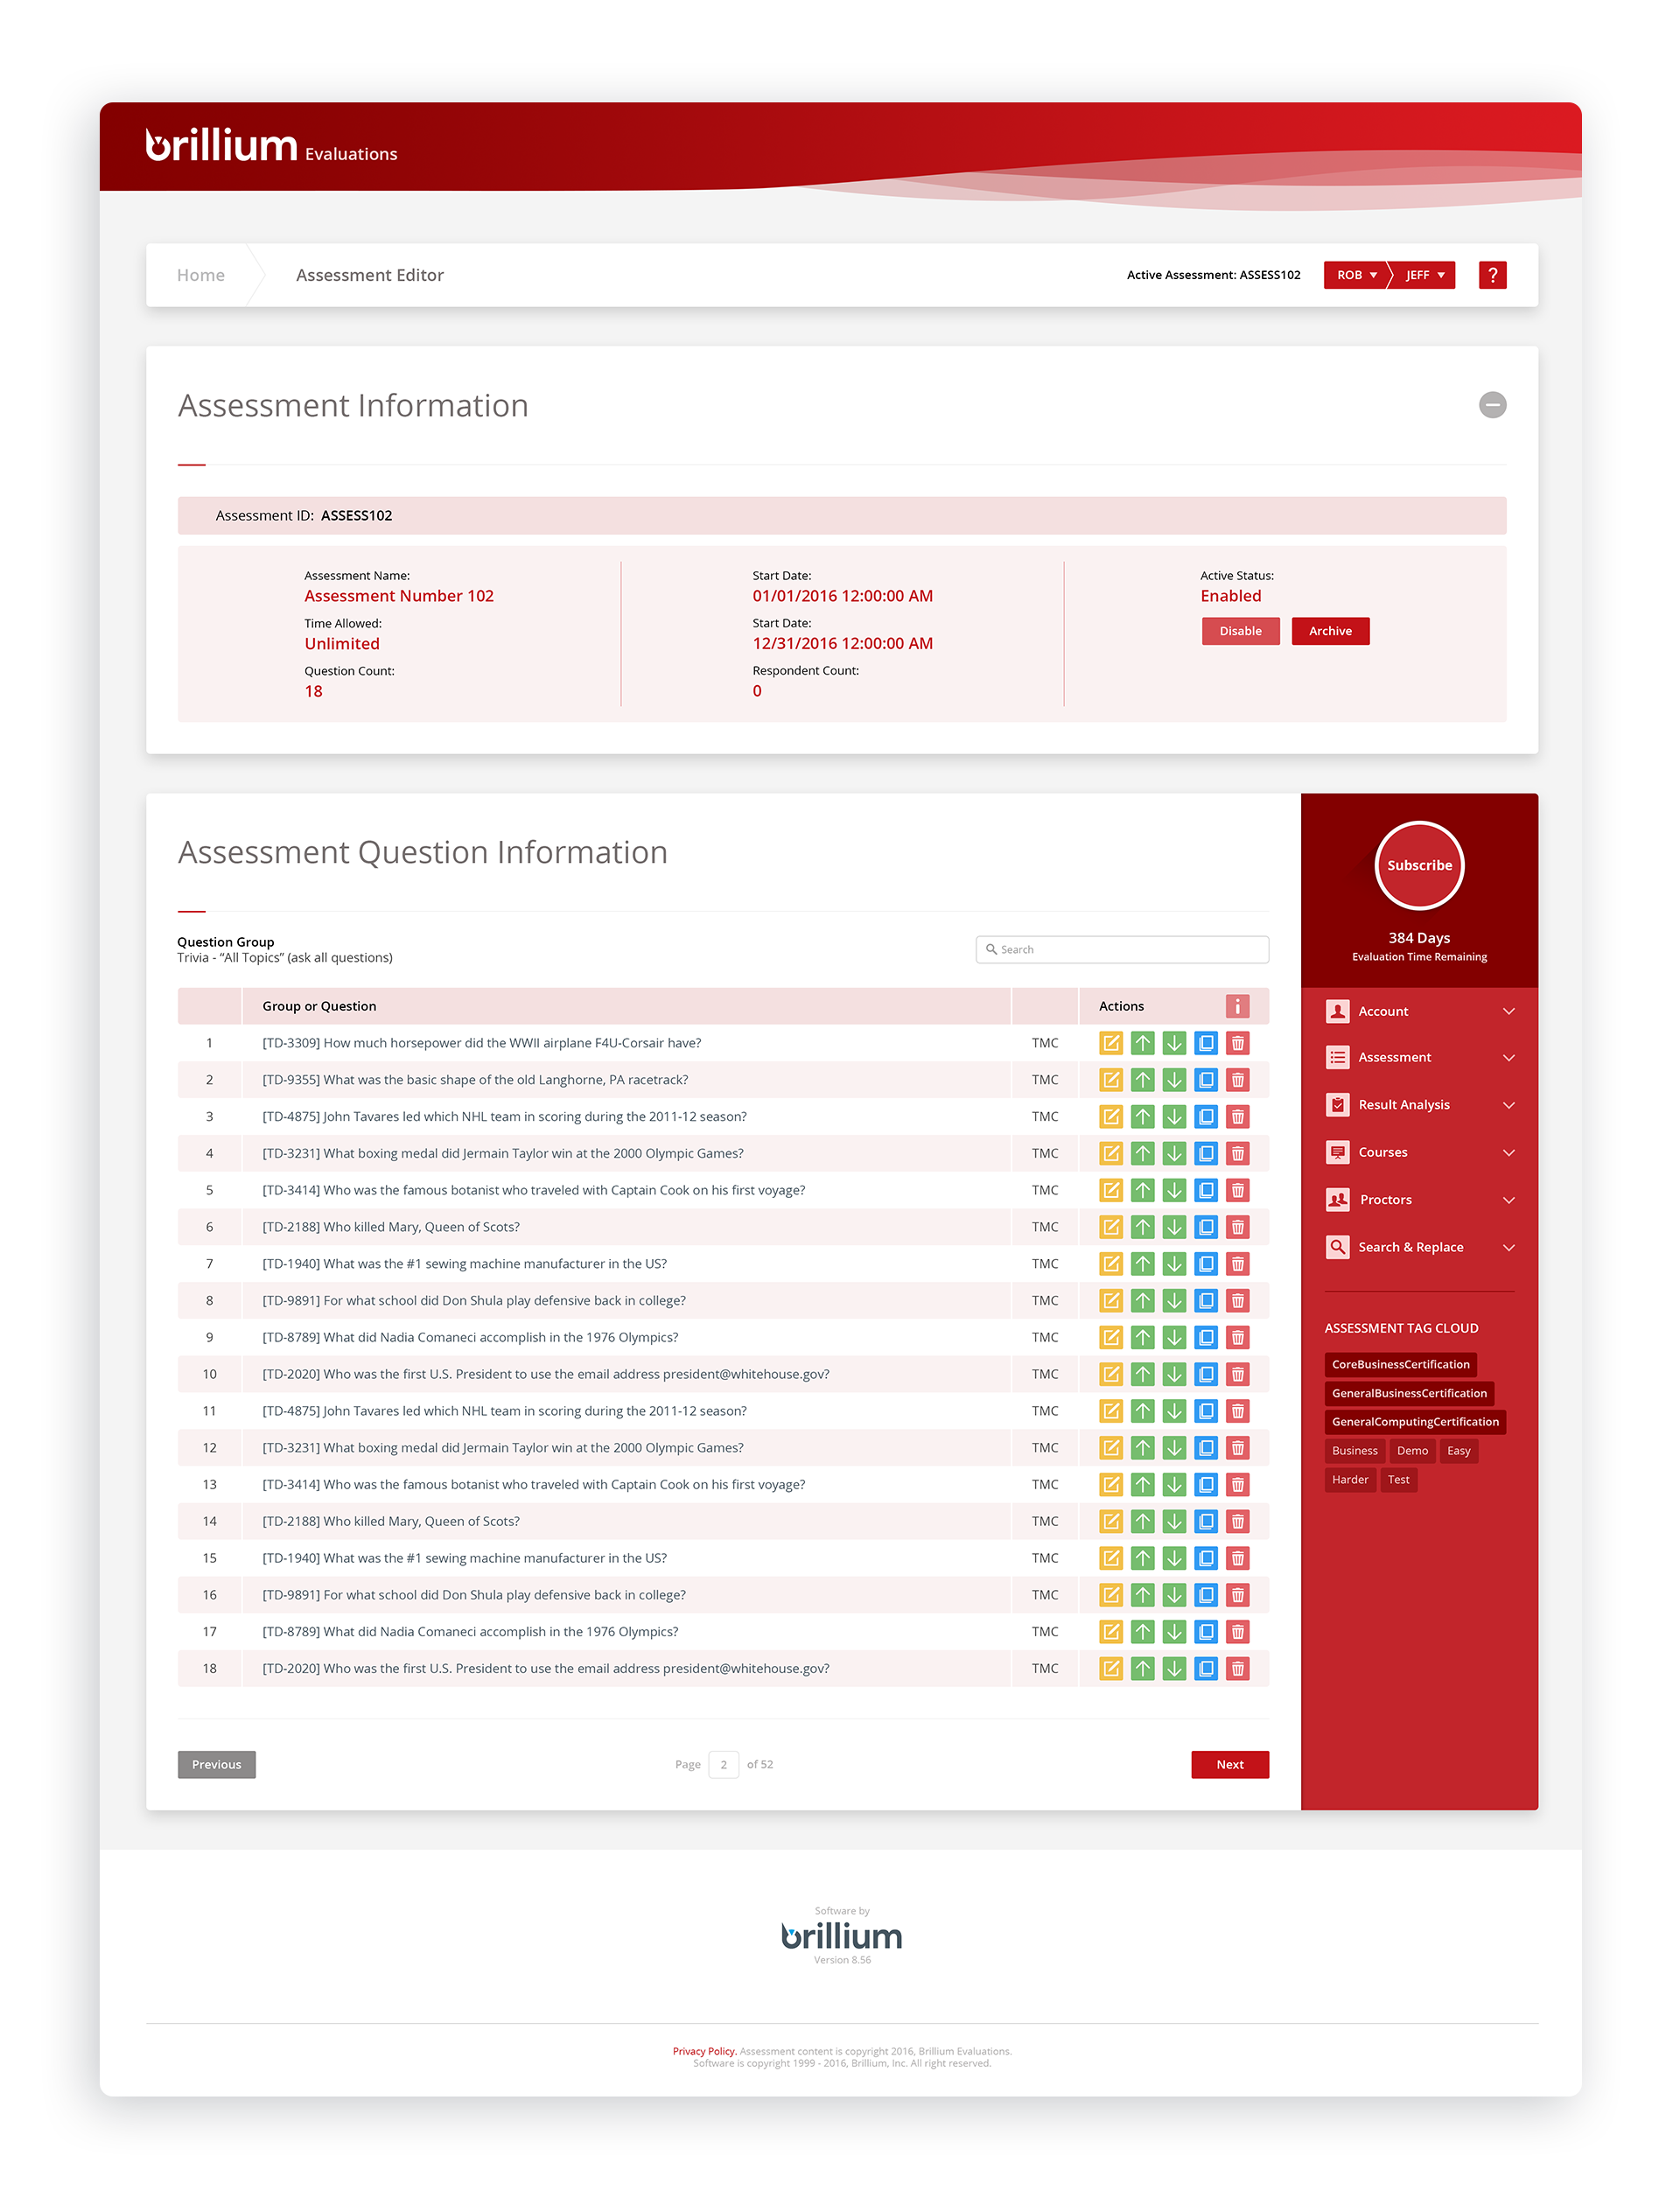
Task: Move question row 2 up
Action: click(1142, 1080)
